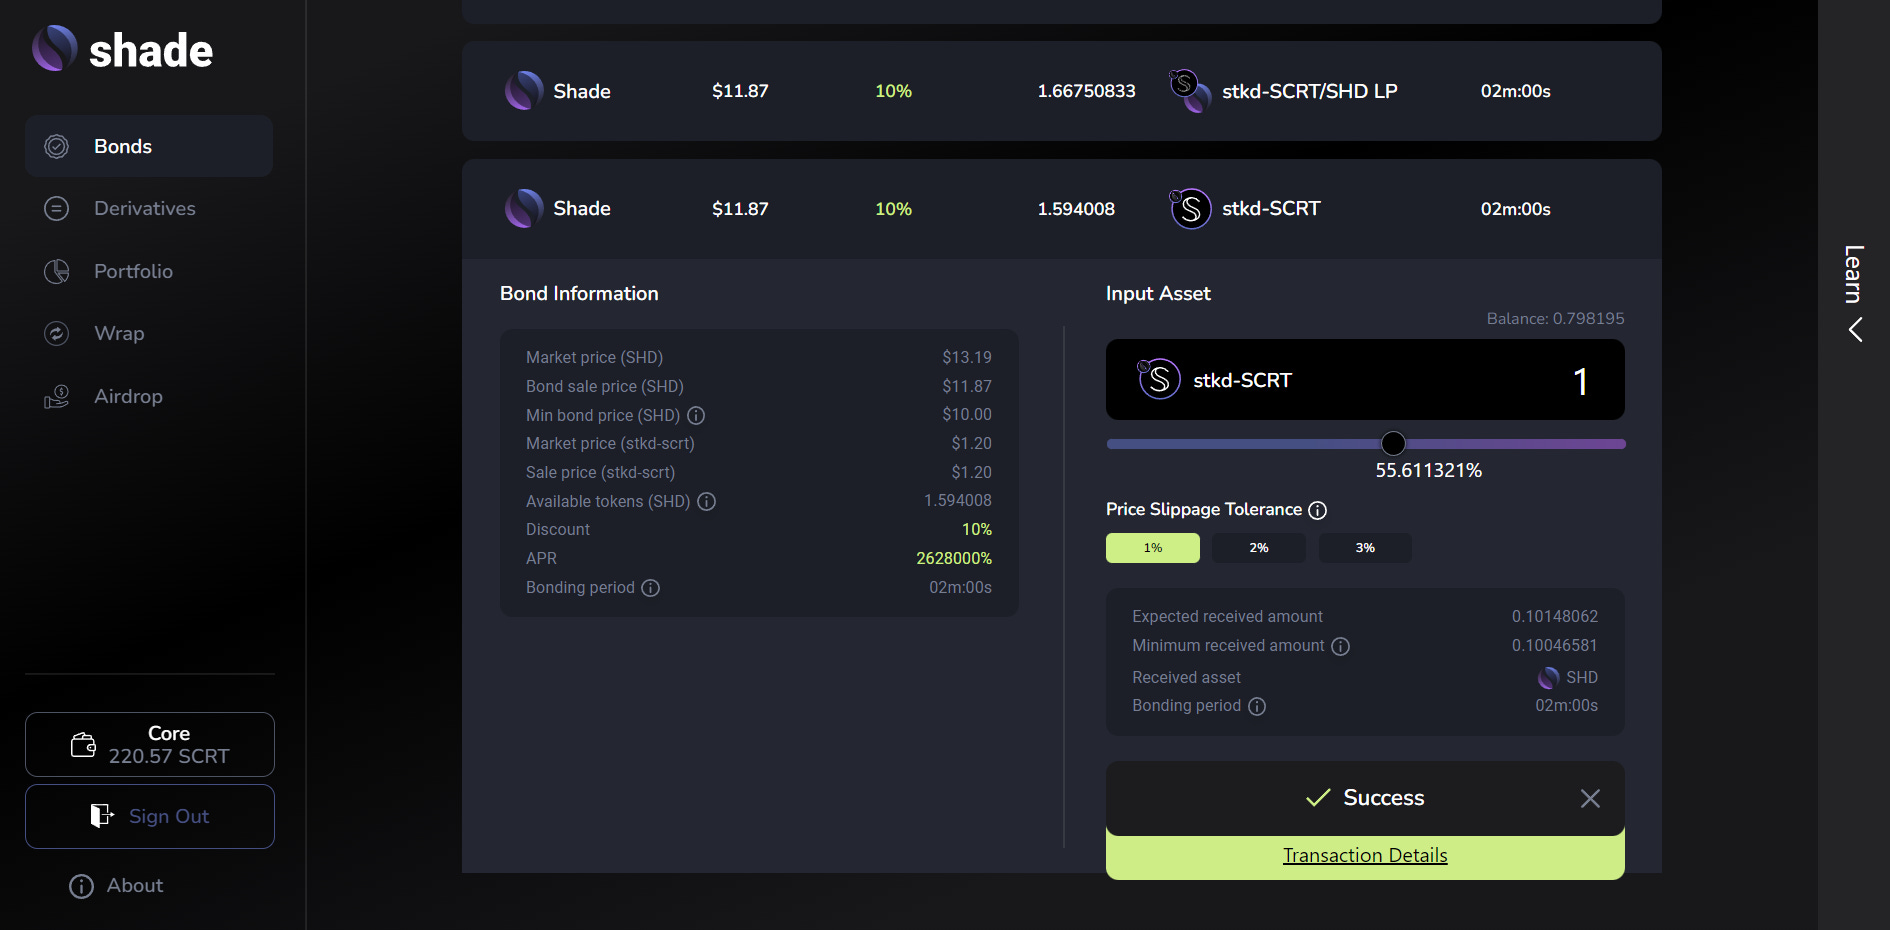Viewport: 1890px width, 930px height.
Task: Collapse the stkd-SCRT bond row
Action: 1062,209
